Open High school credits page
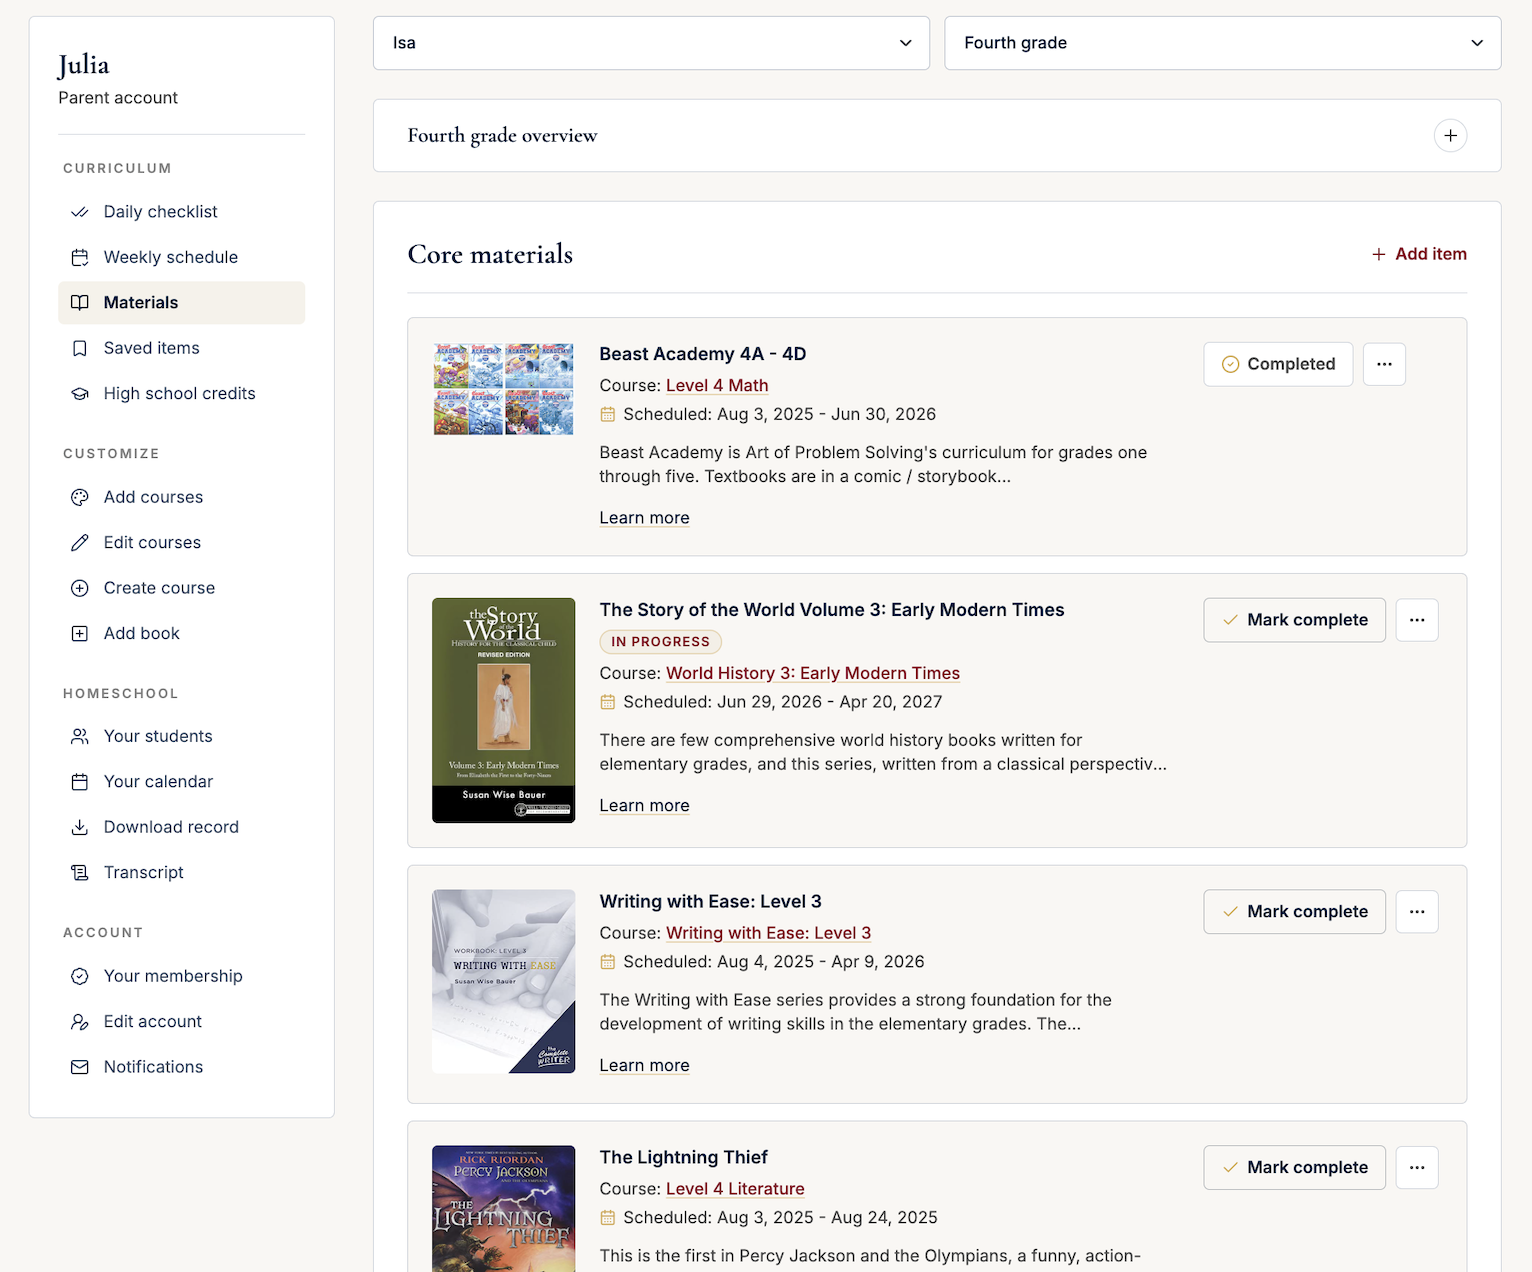This screenshot has height=1272, width=1532. (x=181, y=394)
